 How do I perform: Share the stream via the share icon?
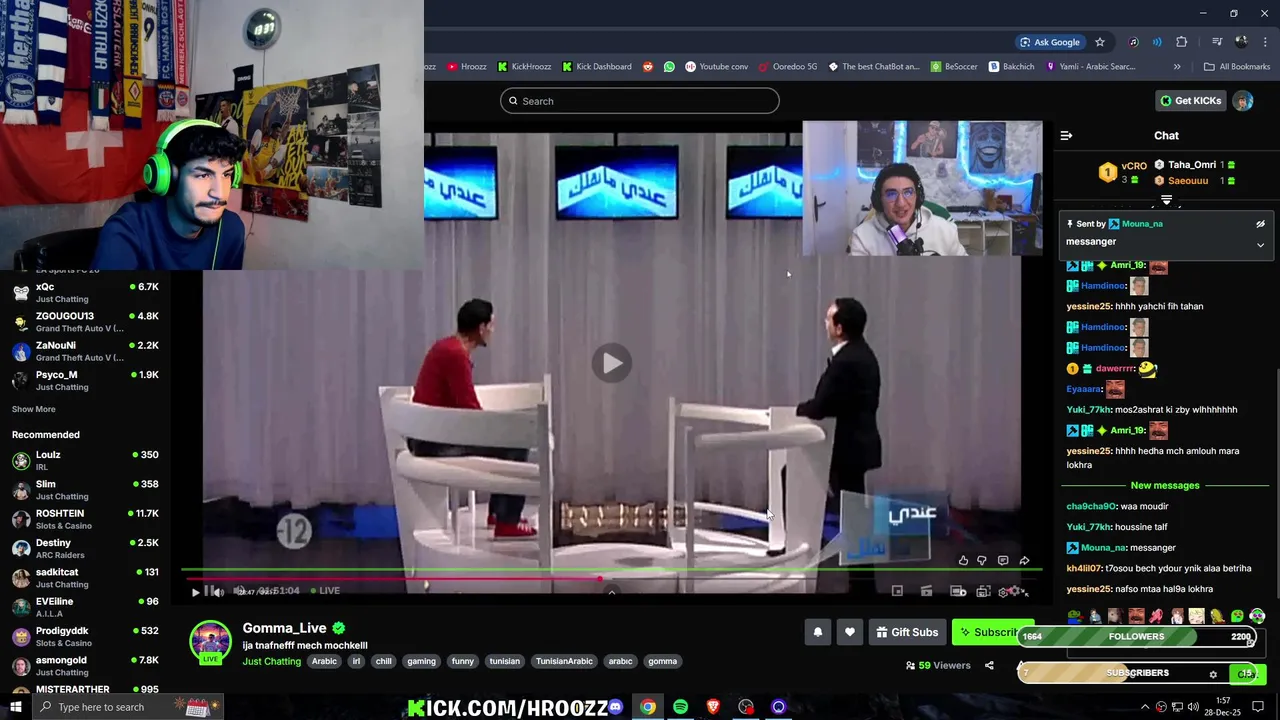click(989, 666)
